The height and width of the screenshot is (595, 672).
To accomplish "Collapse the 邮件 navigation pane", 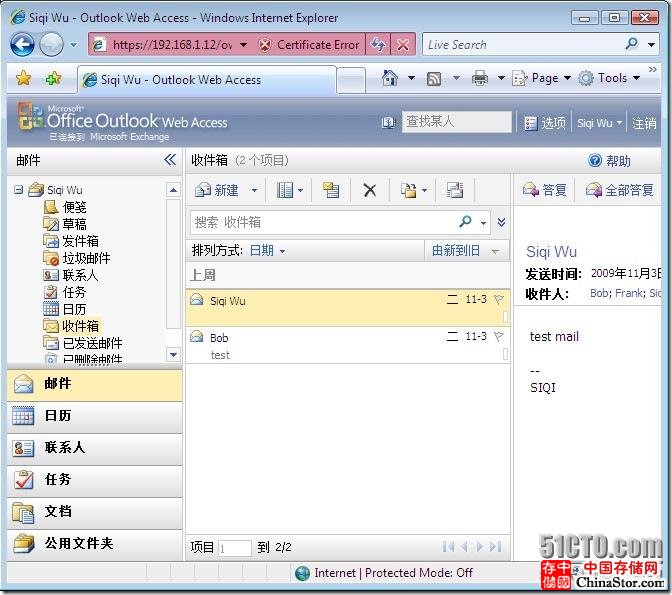I will (170, 160).
